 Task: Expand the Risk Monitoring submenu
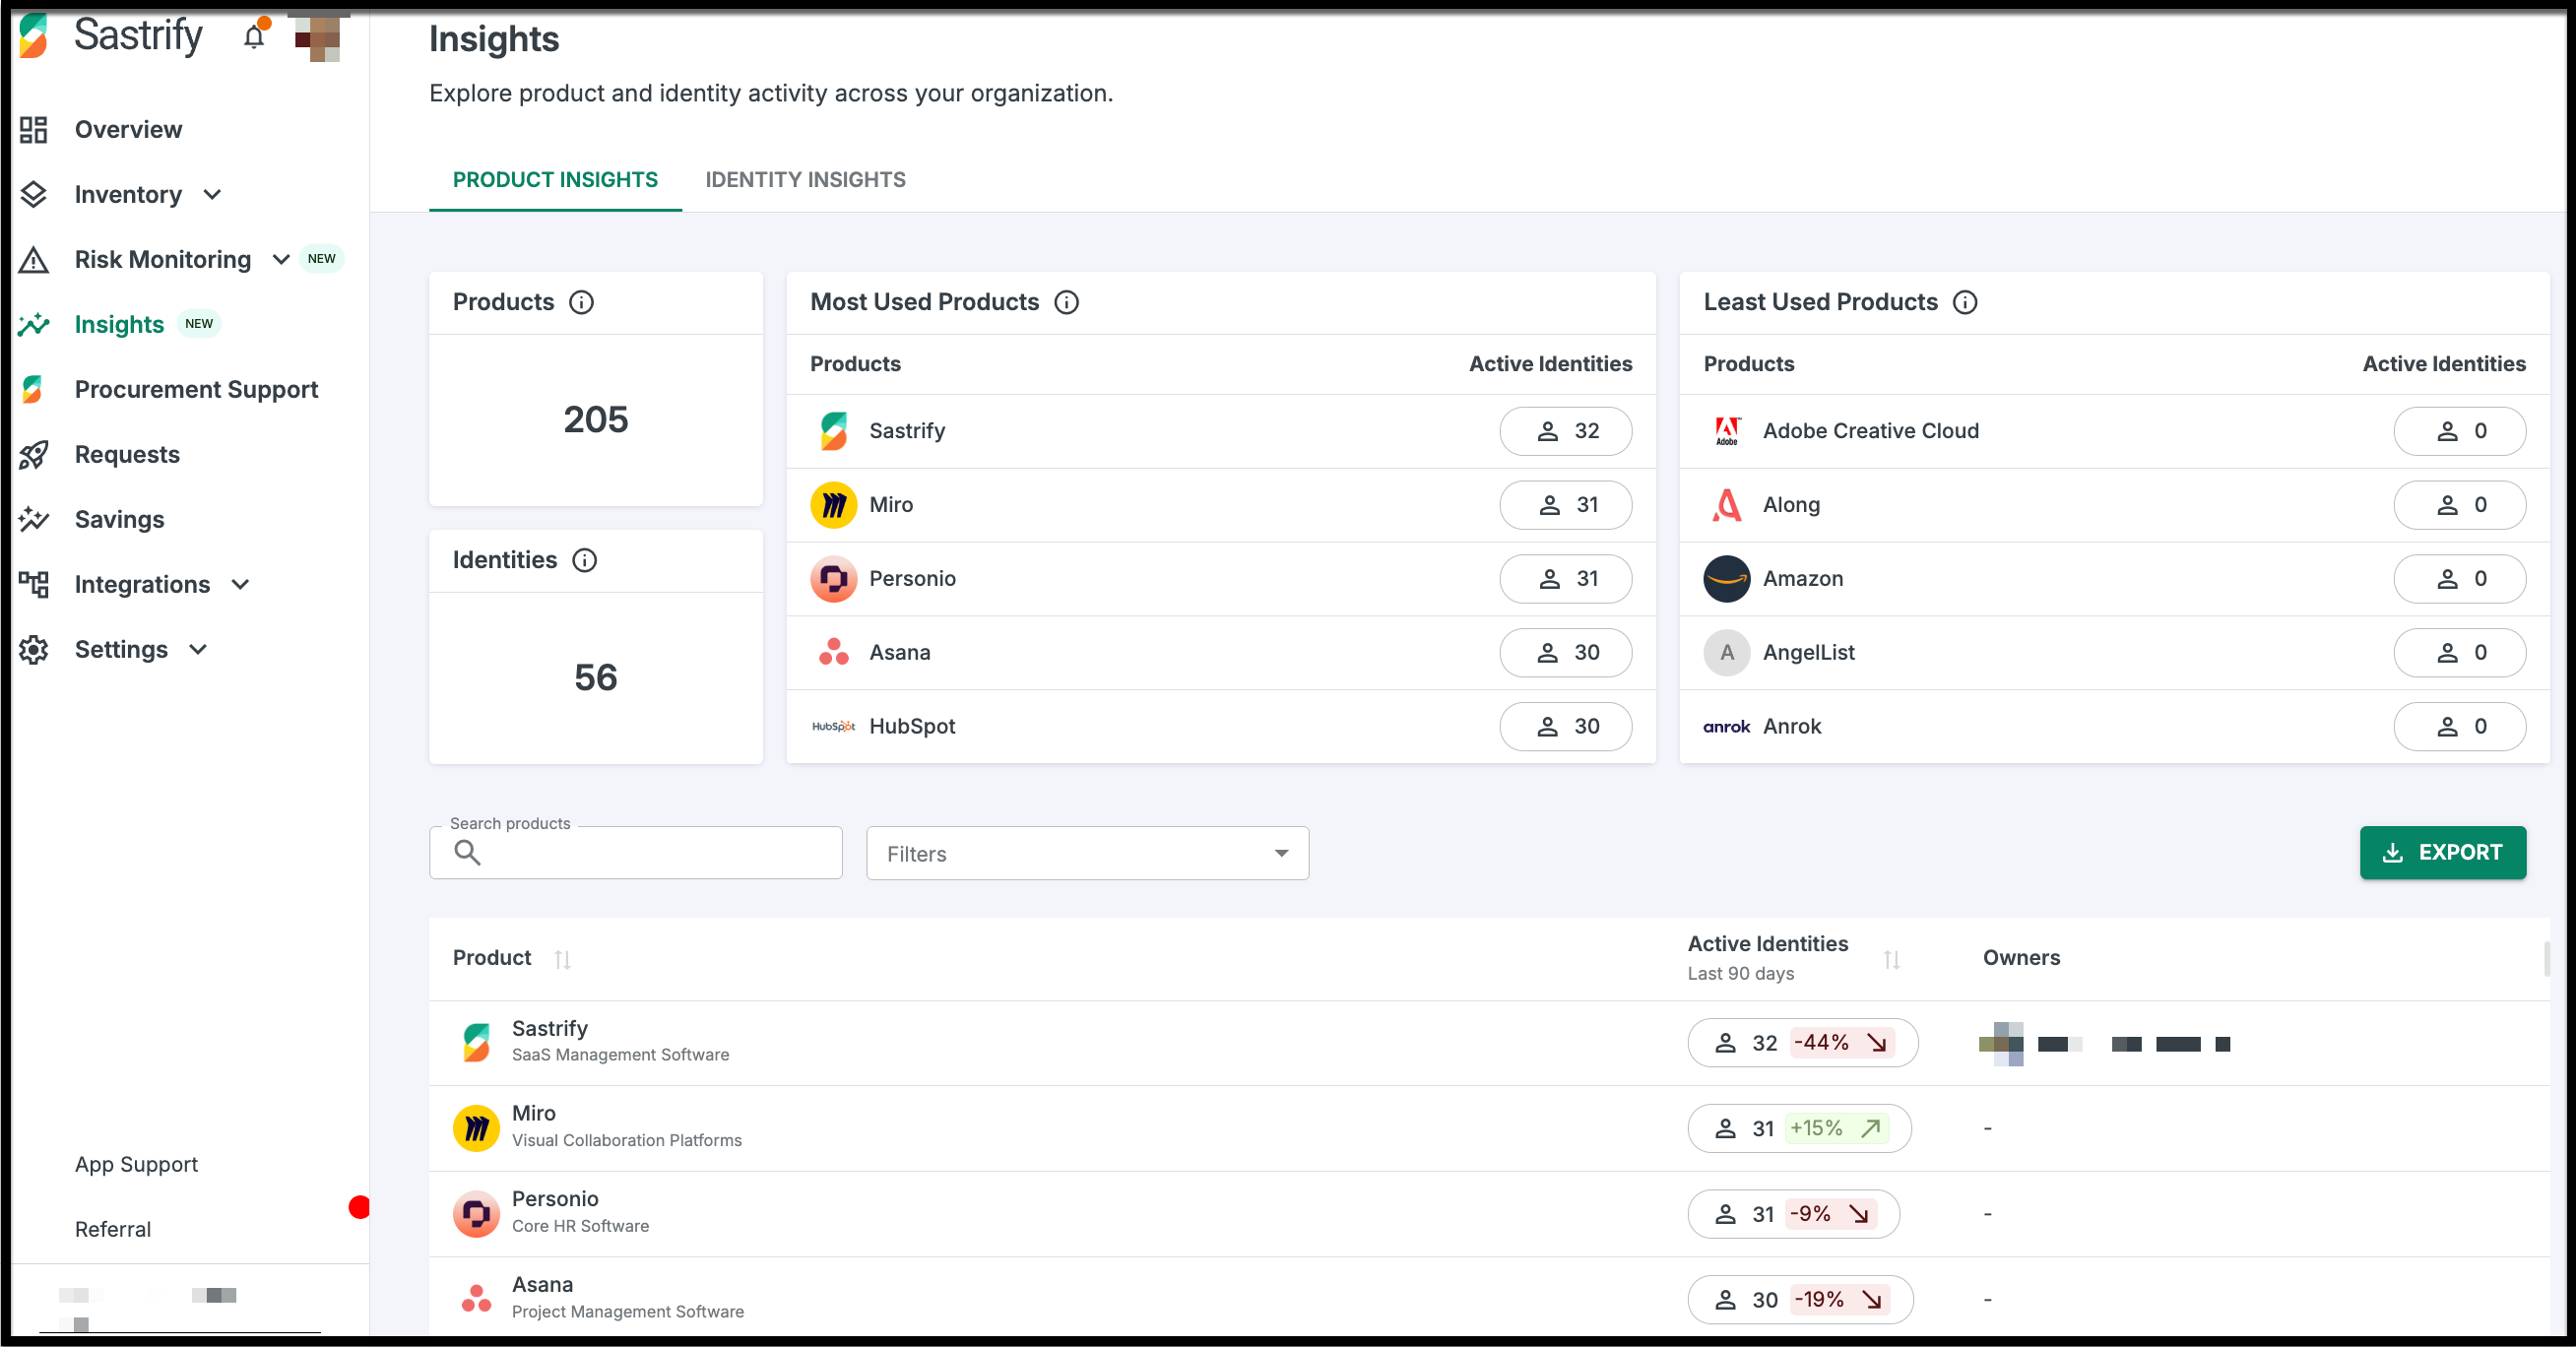[281, 259]
